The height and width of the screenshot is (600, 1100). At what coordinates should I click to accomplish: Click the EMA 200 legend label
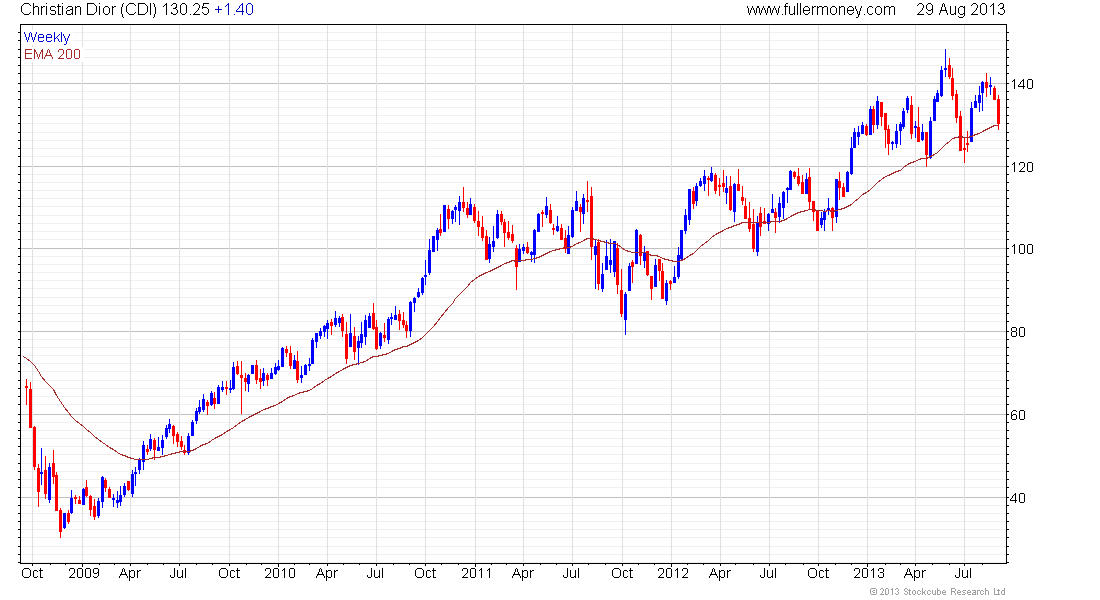[x=53, y=54]
